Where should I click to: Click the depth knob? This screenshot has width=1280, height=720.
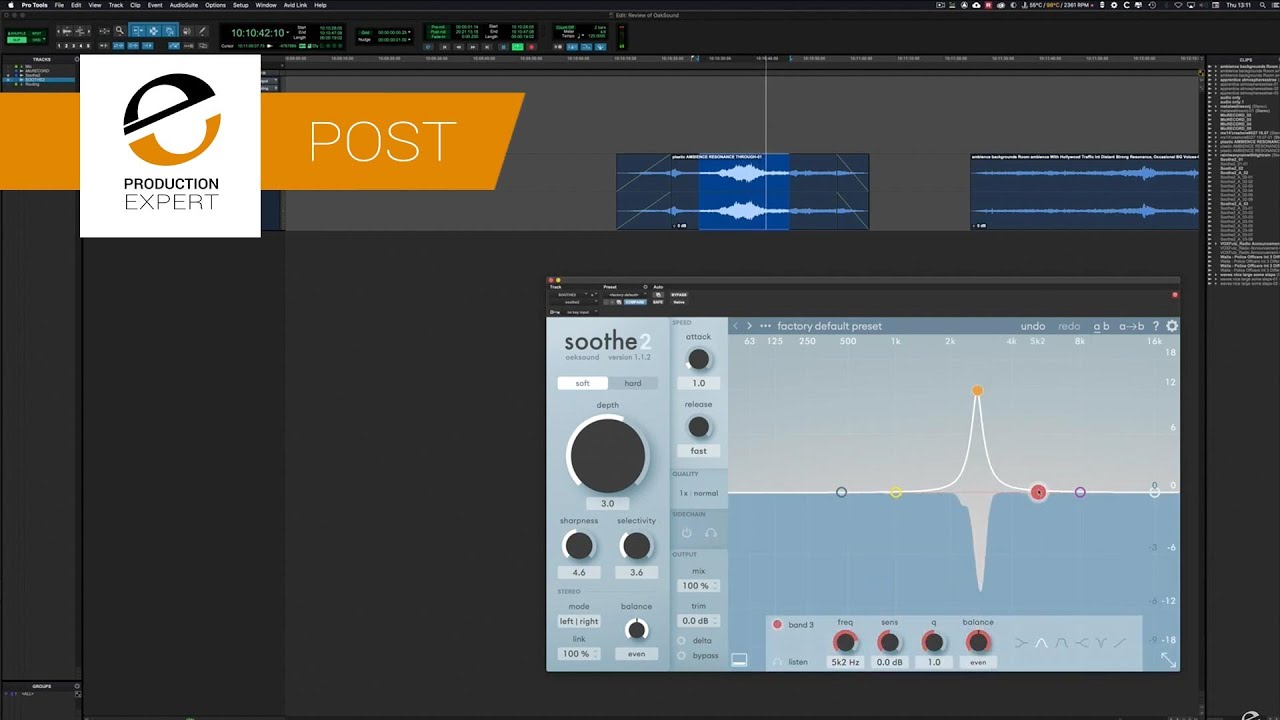pyautogui.click(x=607, y=455)
